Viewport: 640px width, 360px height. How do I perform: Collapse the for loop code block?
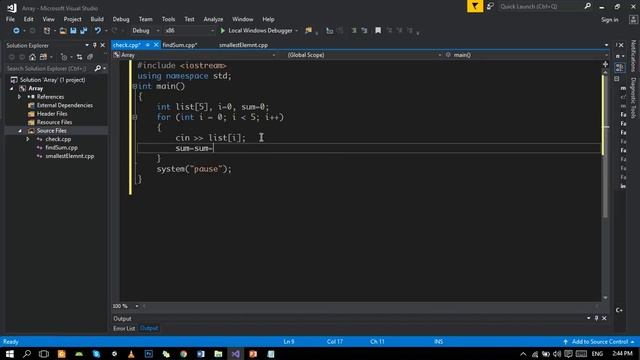pos(135,118)
